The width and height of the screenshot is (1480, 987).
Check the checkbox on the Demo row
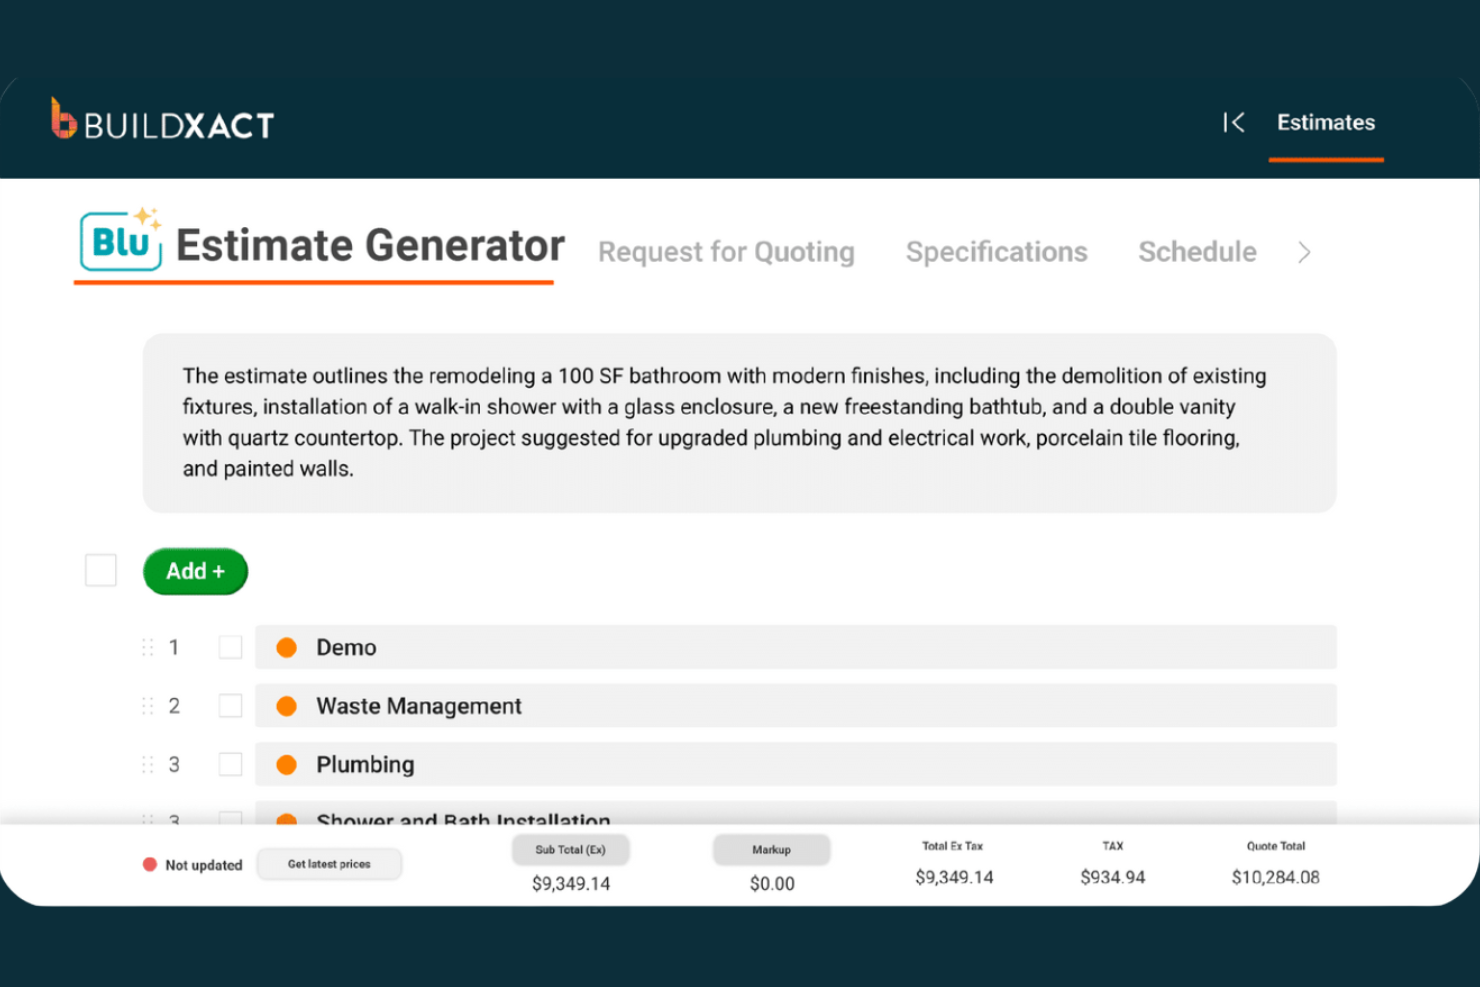230,647
